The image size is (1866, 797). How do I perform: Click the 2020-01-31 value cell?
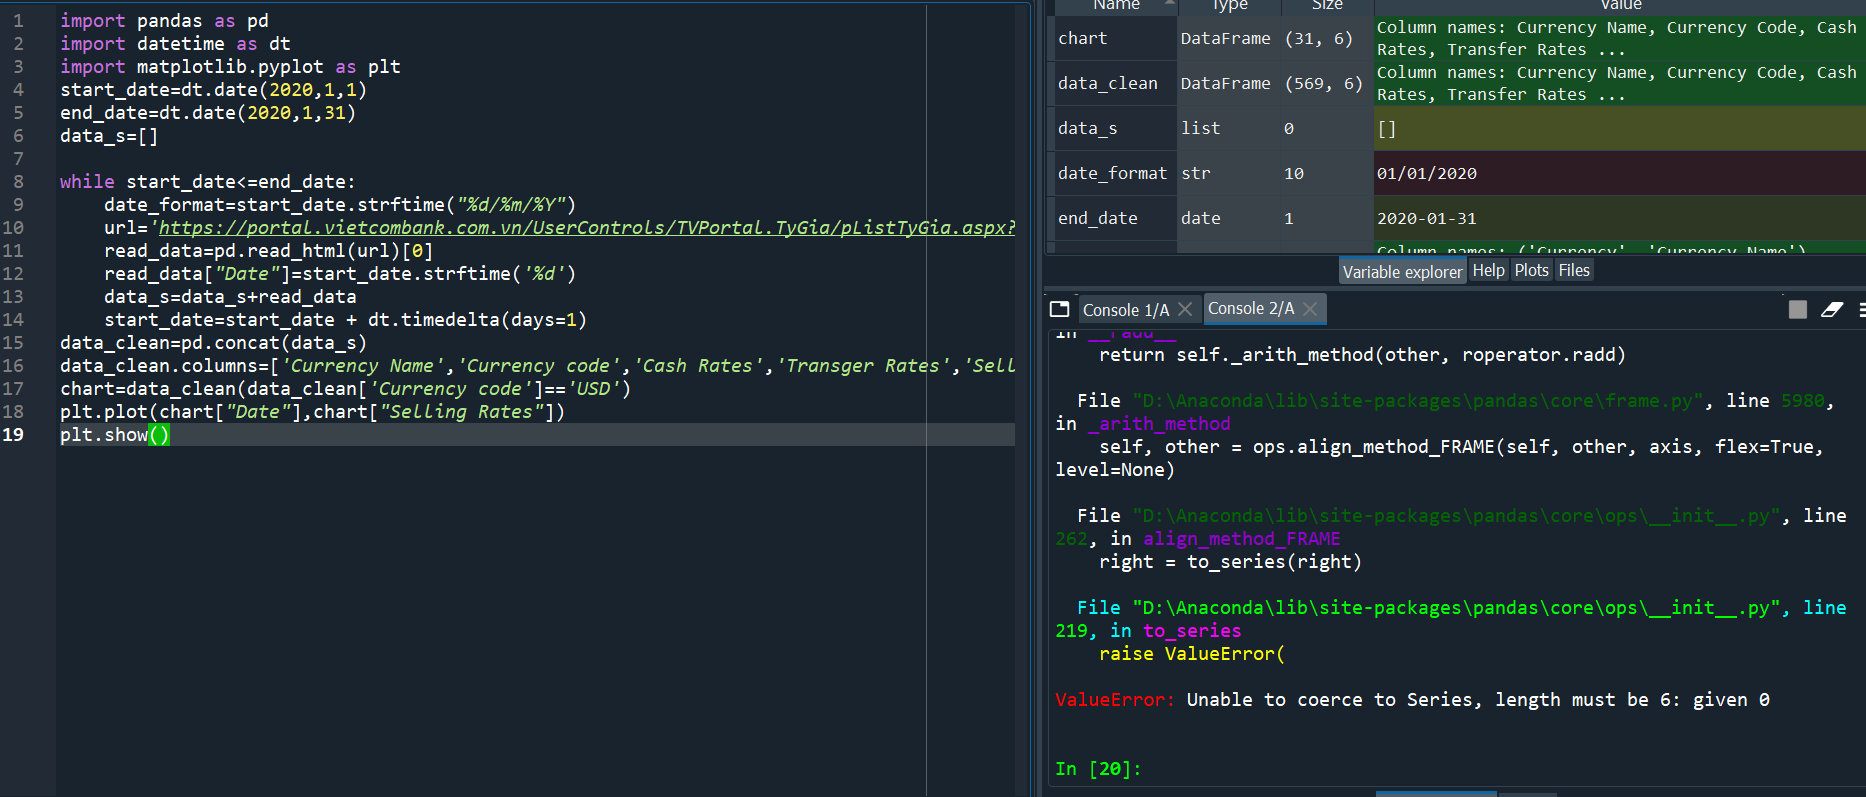tap(1619, 218)
